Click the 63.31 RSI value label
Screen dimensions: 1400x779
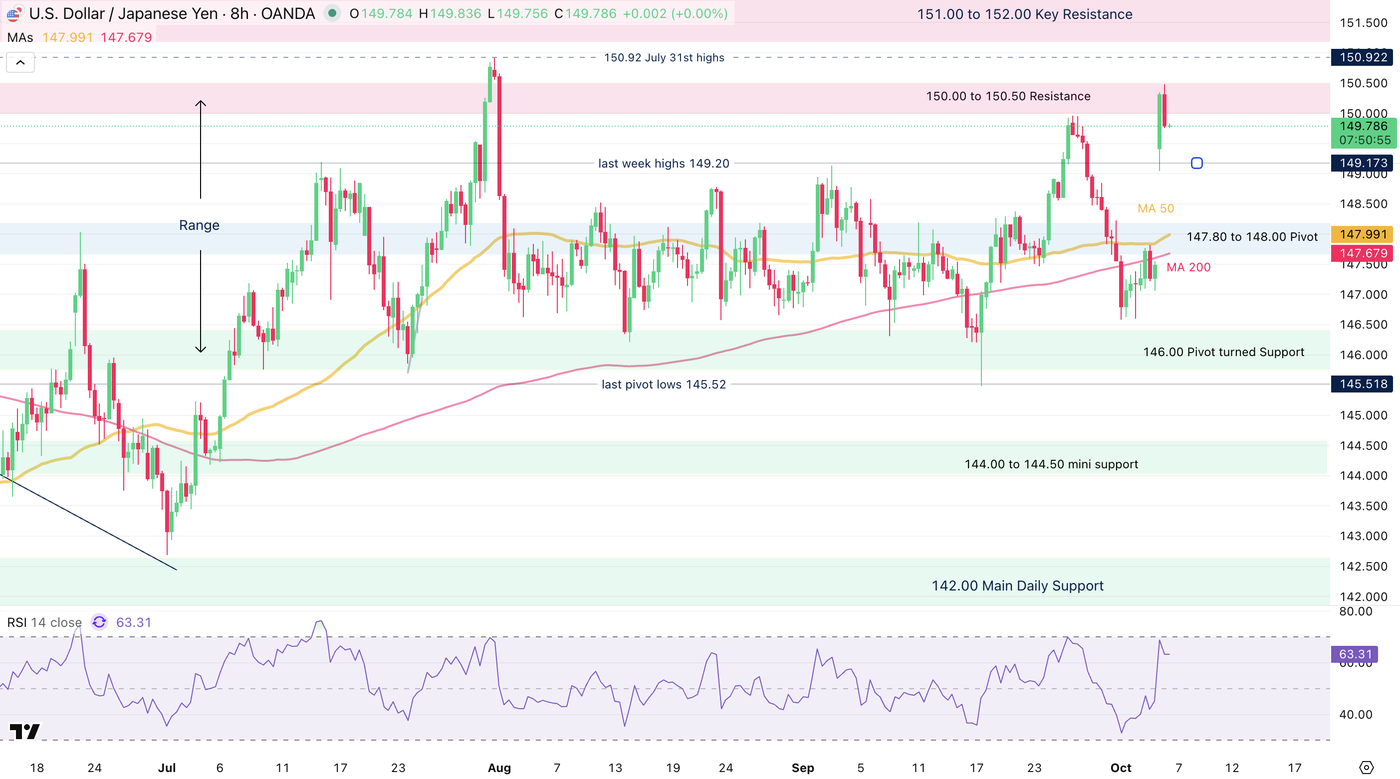pos(135,622)
